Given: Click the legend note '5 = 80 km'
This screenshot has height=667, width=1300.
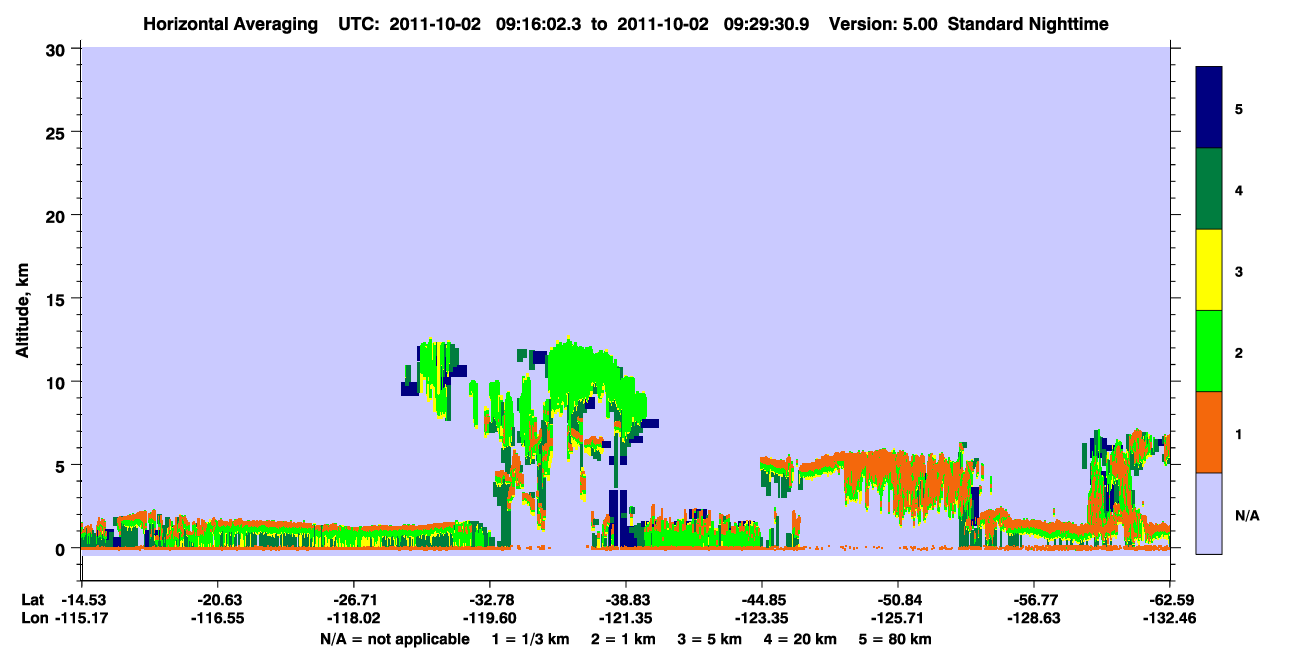Looking at the screenshot, I should pyautogui.click(x=894, y=638).
